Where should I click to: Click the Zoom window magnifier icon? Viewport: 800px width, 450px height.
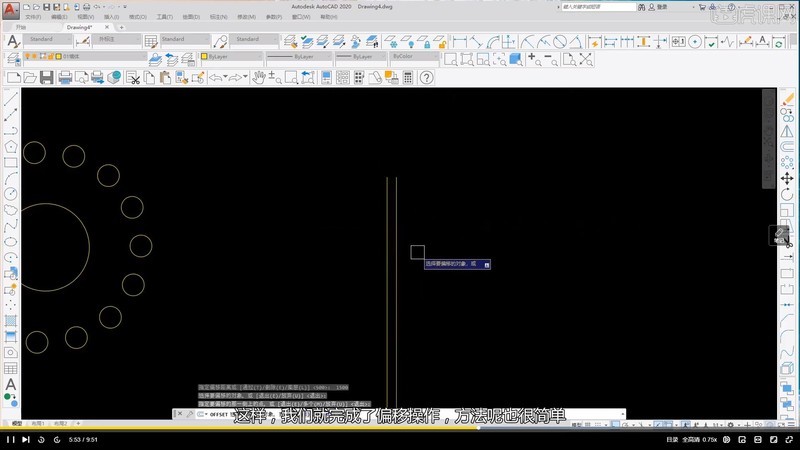[291, 78]
